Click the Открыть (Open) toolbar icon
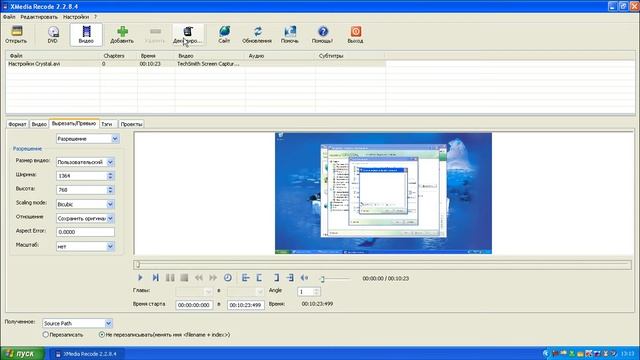The height and width of the screenshot is (360, 640). pos(16,35)
